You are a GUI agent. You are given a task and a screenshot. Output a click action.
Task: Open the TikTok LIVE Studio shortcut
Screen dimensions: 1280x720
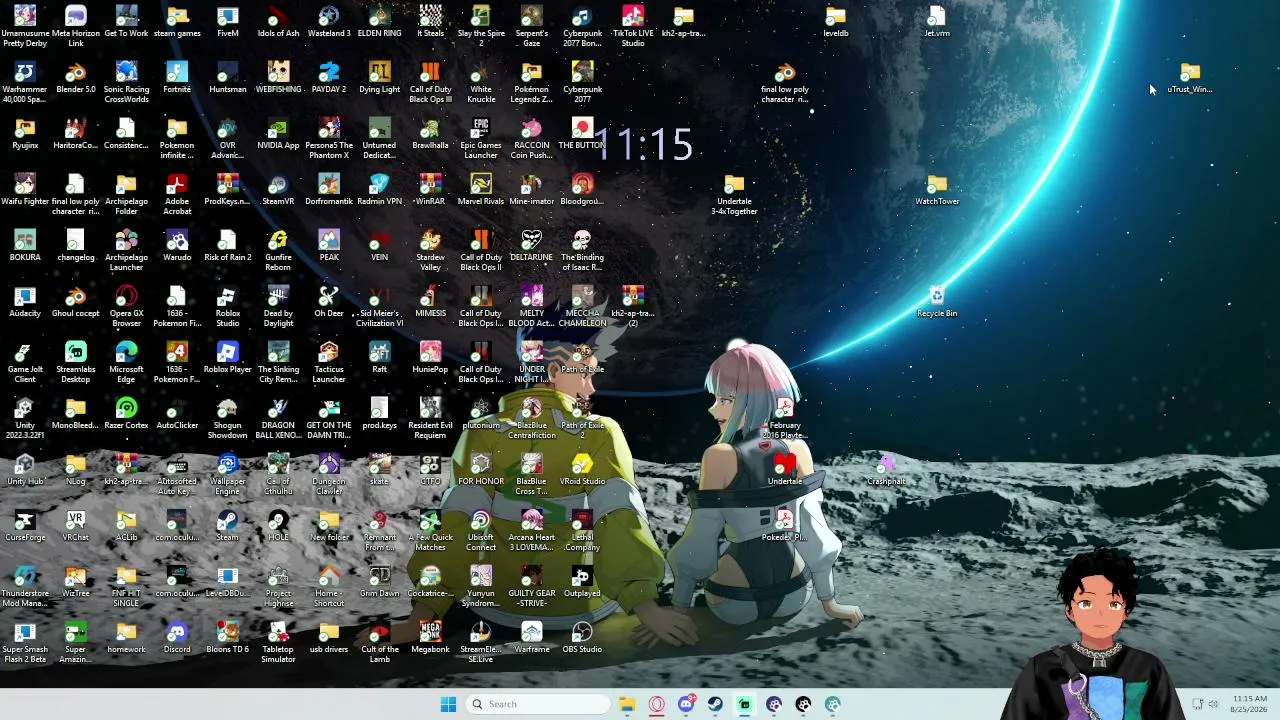pos(633,26)
